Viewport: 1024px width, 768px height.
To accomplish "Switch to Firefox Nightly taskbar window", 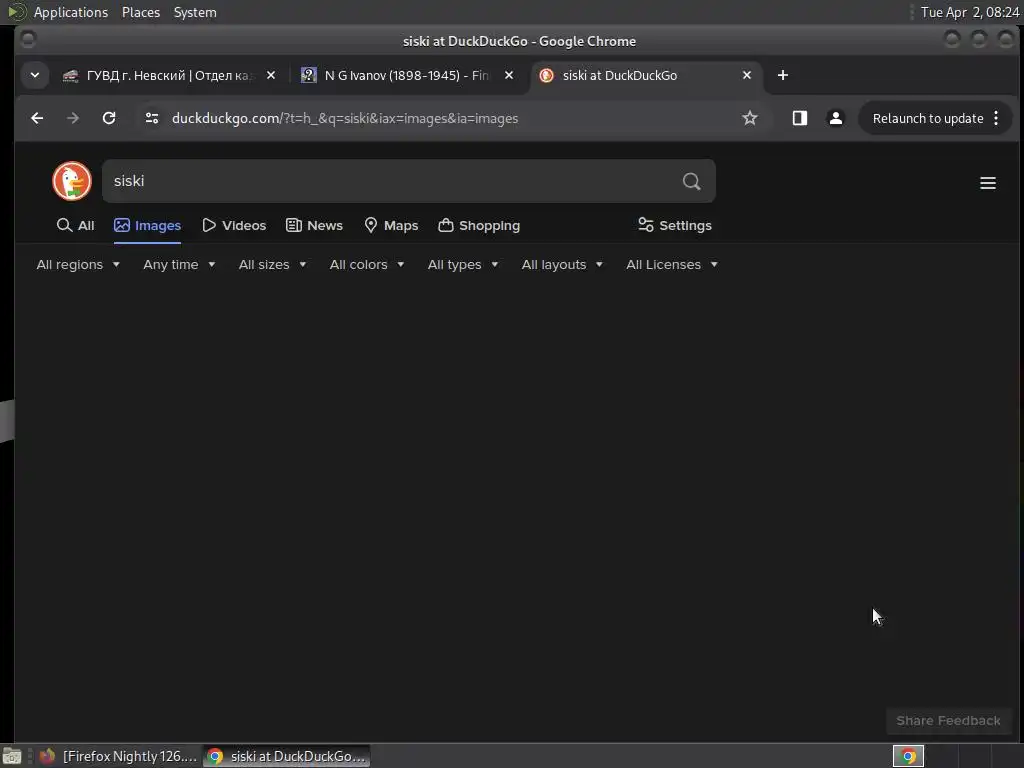I will click(118, 756).
